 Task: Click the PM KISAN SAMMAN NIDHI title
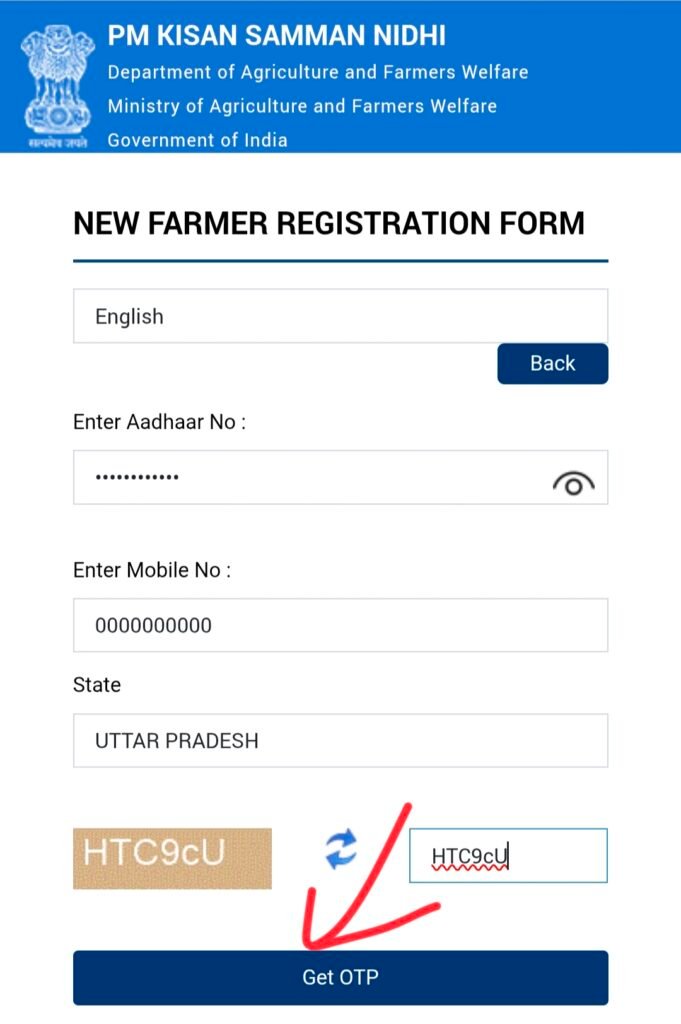pos(276,35)
